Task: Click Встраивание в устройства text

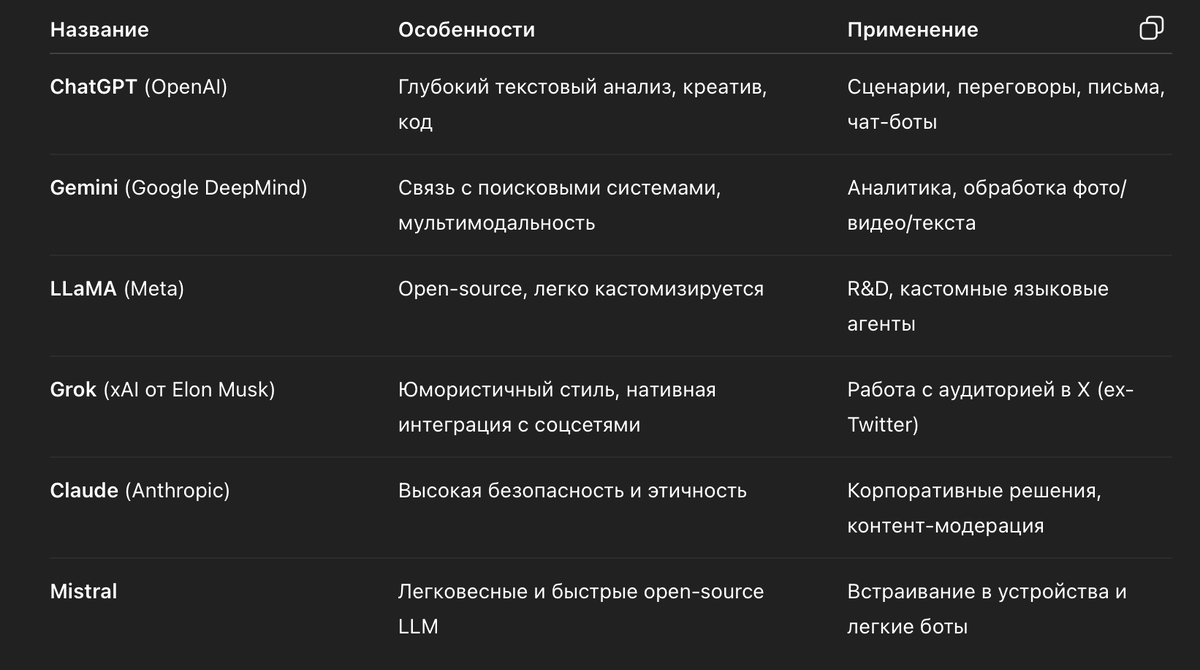Action: tap(986, 592)
